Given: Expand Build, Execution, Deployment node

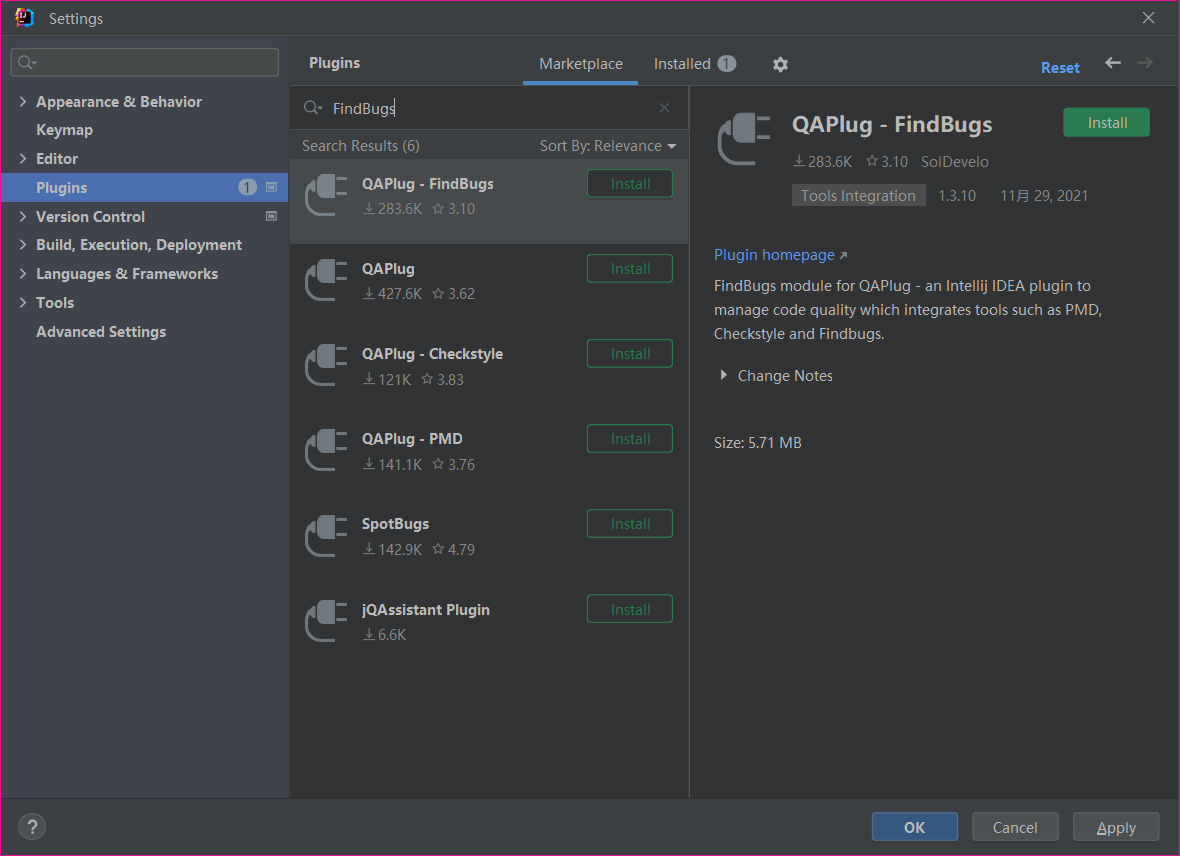Looking at the screenshot, I should pyautogui.click(x=23, y=245).
